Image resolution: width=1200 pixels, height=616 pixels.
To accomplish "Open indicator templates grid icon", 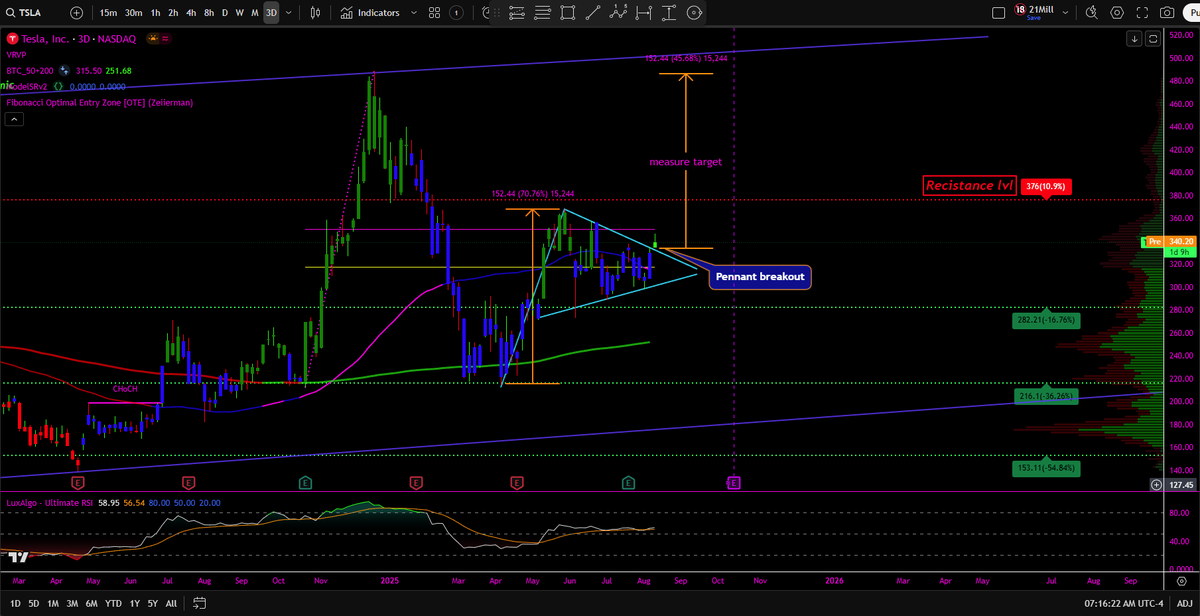I will (435, 13).
